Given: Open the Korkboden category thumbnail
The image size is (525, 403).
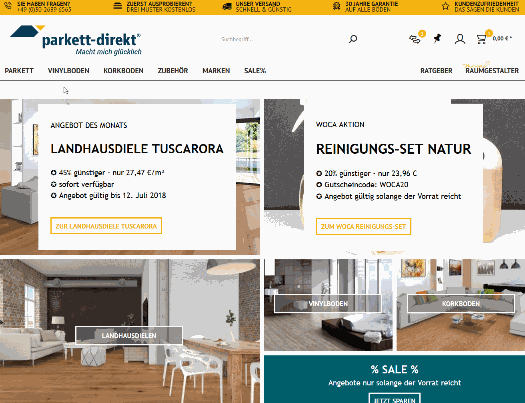Looking at the screenshot, I should [x=461, y=304].
